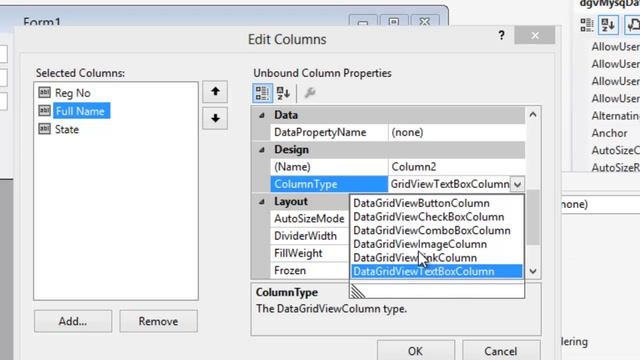Close the Edit Columns dialog
This screenshot has height=360, width=640.
point(535,36)
